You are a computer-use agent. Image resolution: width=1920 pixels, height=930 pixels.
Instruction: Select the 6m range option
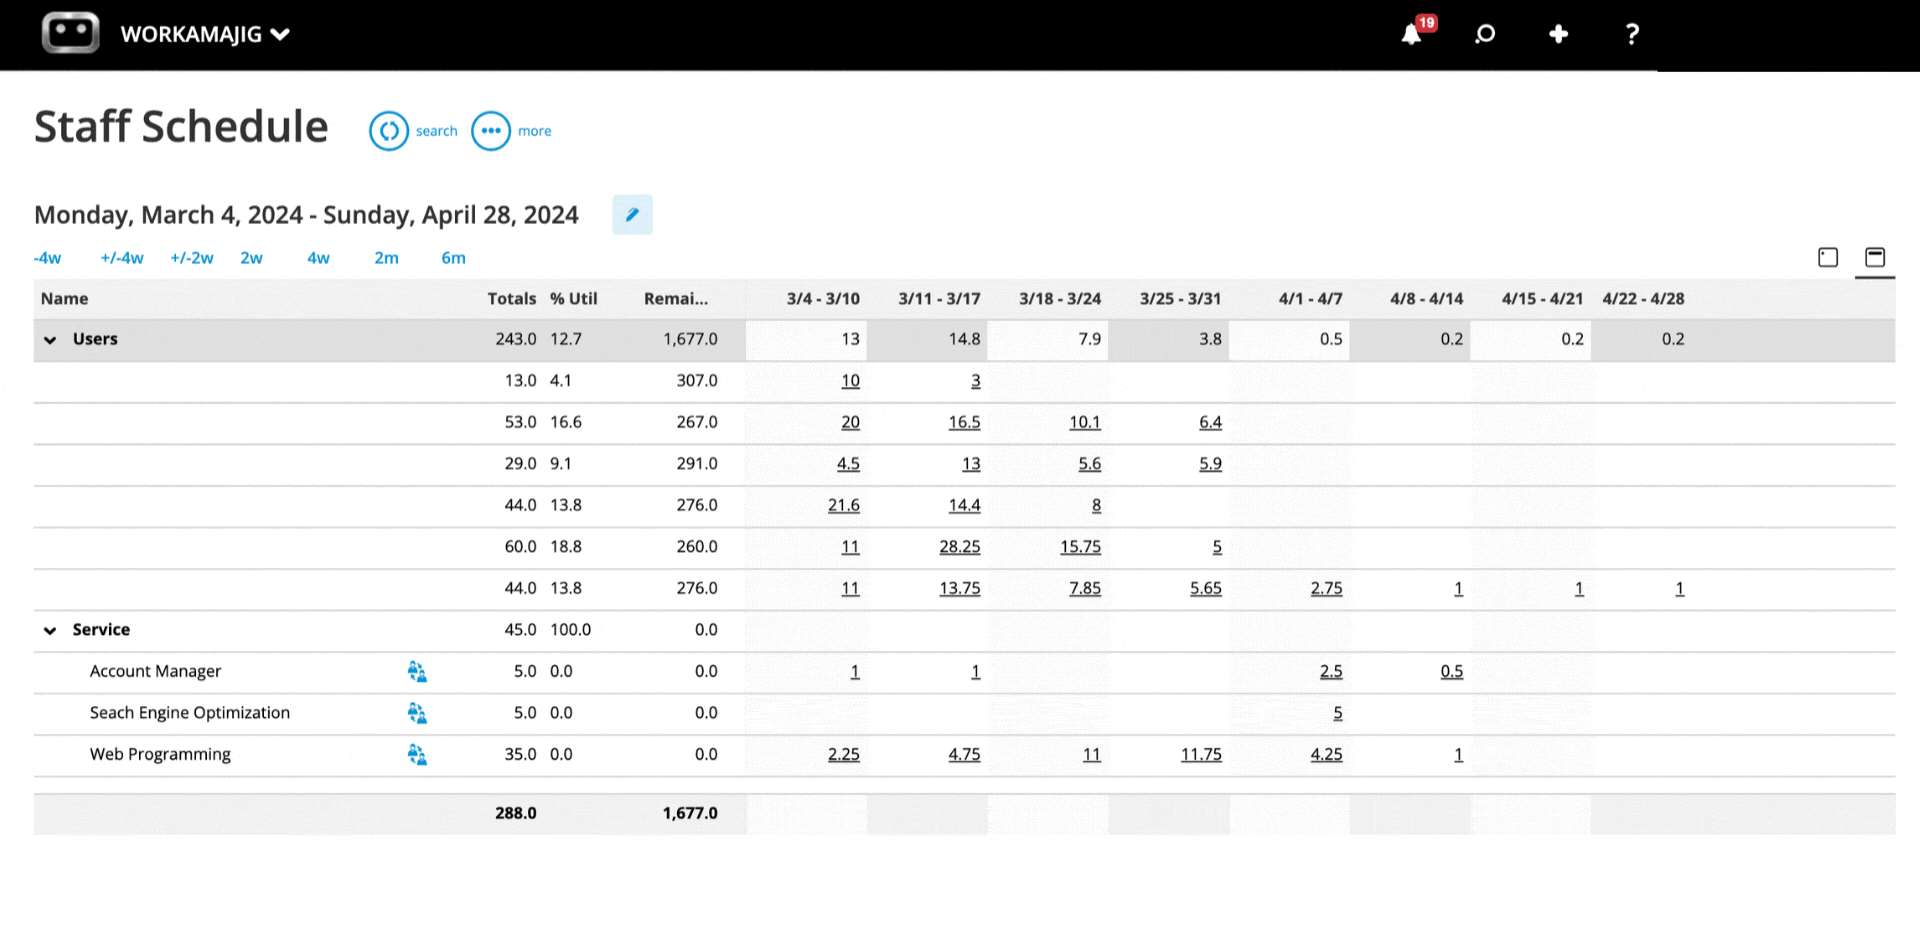click(x=453, y=258)
